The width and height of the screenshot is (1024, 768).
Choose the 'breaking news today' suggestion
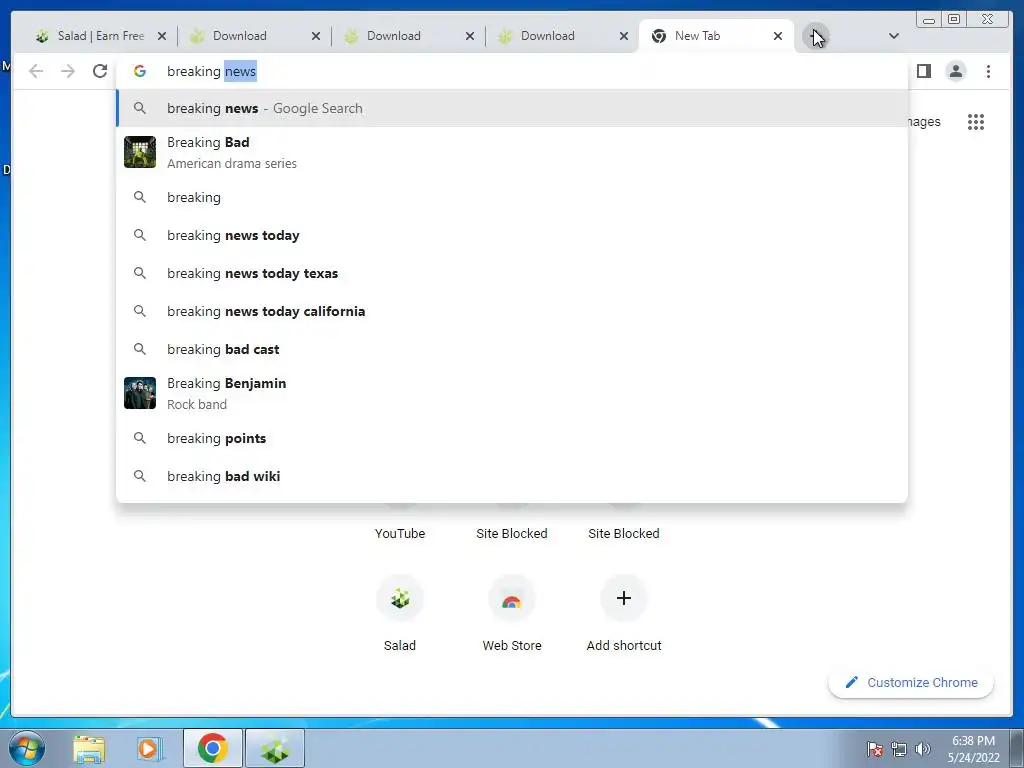coord(512,235)
